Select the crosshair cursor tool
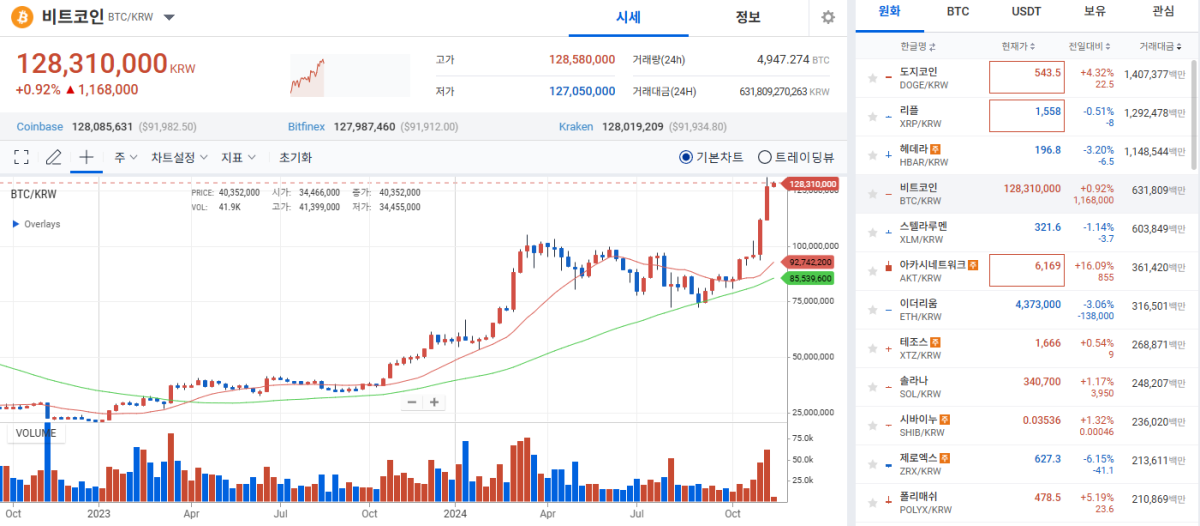The width and height of the screenshot is (1200, 526). click(x=87, y=157)
